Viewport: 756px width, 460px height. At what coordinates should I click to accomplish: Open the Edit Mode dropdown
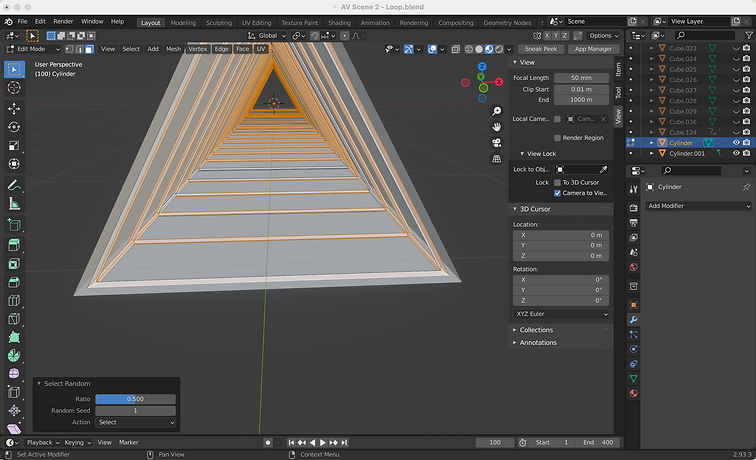(33, 49)
